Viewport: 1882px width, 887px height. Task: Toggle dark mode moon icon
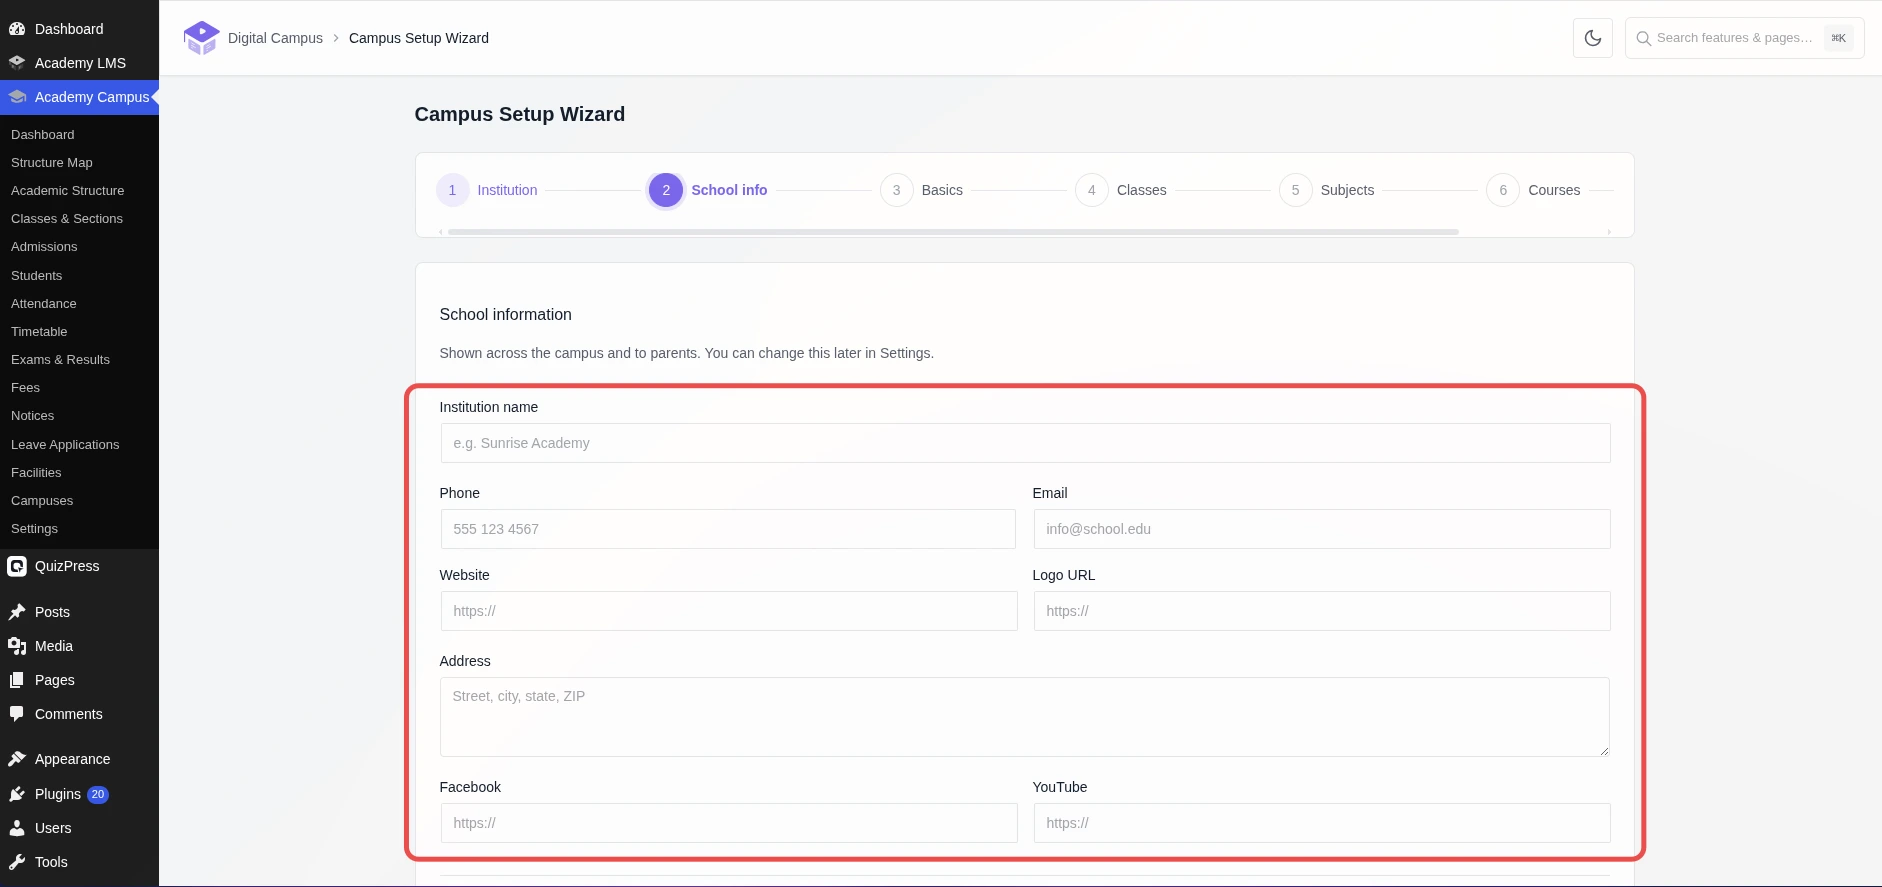[x=1593, y=38]
